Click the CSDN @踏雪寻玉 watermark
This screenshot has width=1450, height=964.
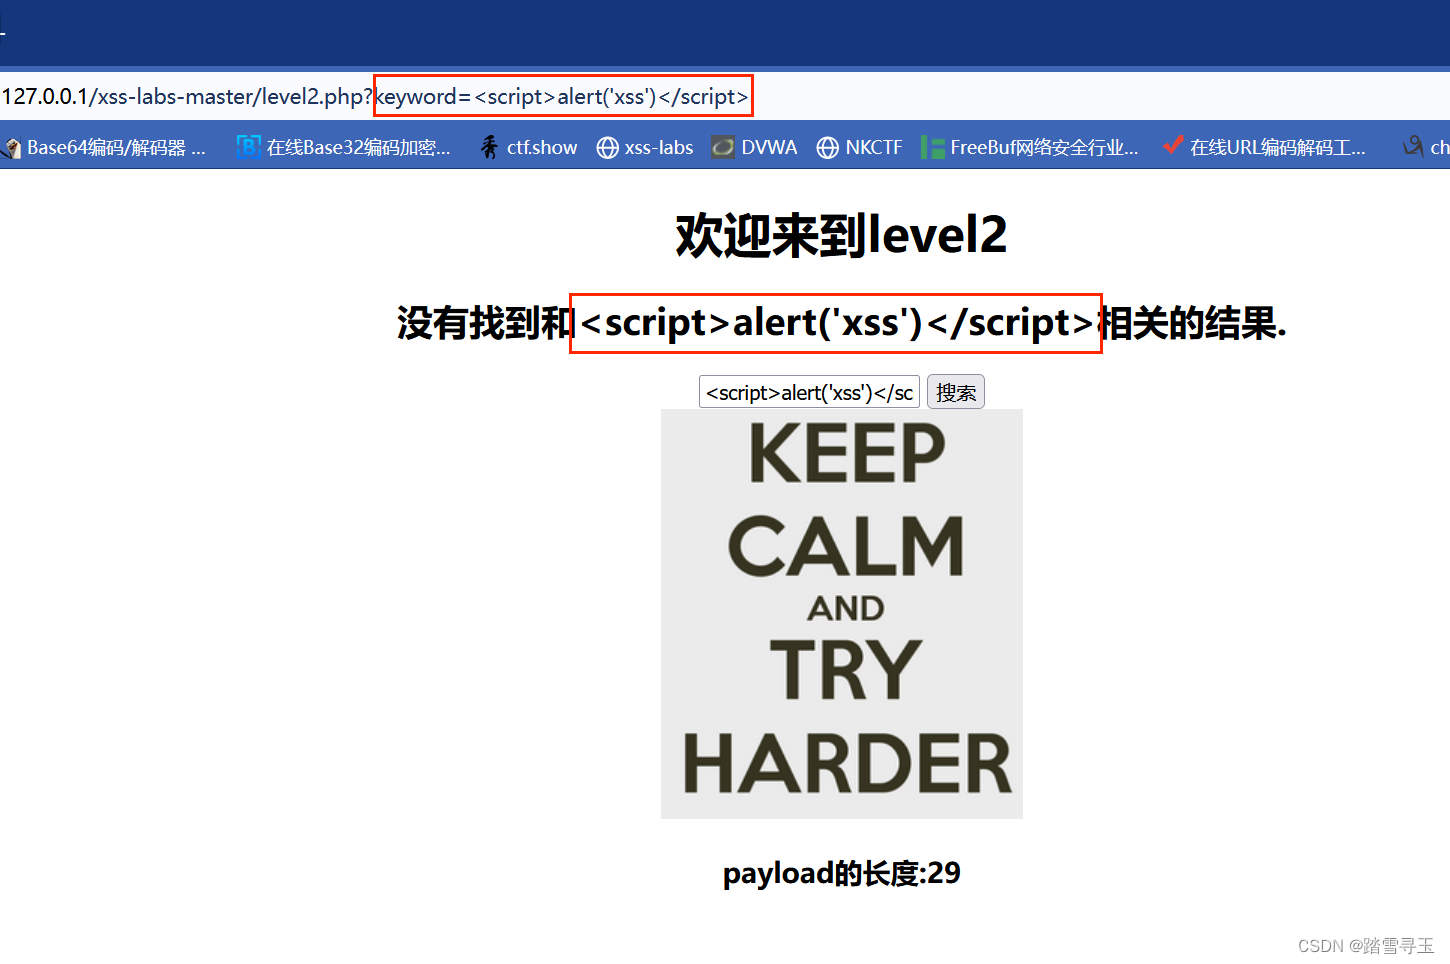pyautogui.click(x=1368, y=945)
